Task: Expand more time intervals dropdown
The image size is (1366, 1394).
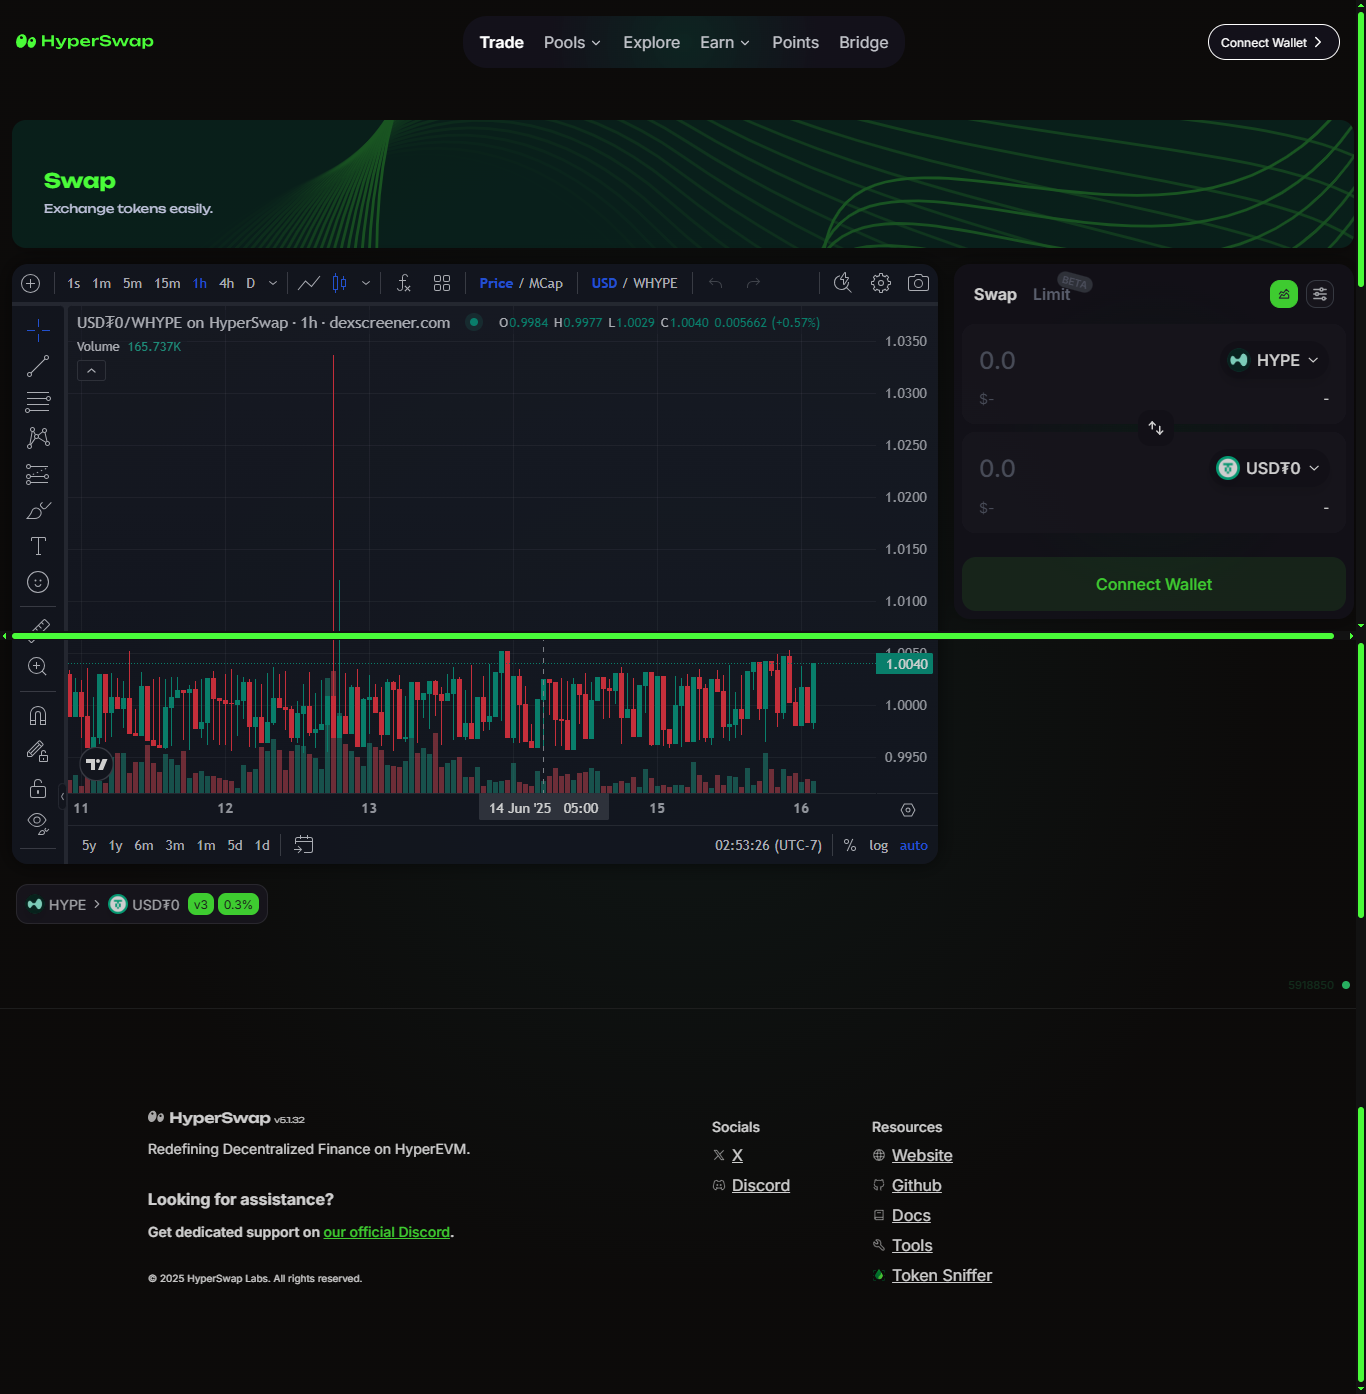Action: 273,283
